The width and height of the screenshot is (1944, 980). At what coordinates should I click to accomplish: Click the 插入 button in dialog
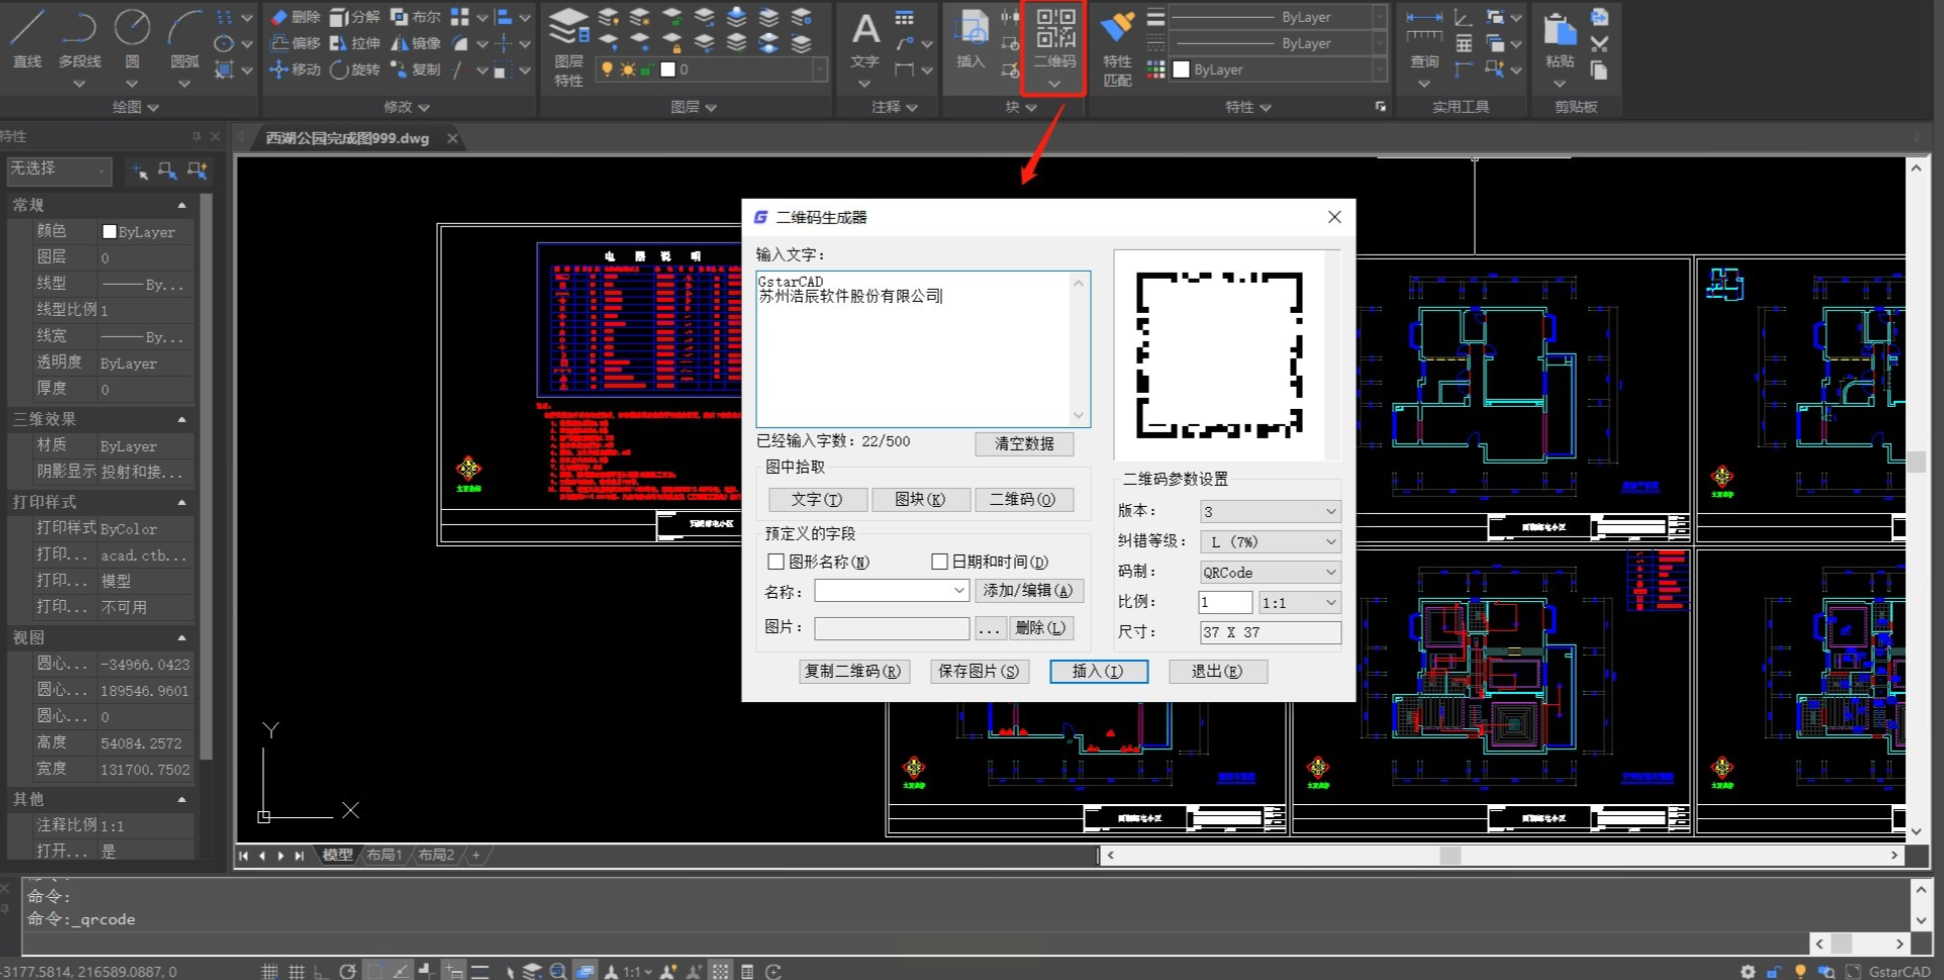coord(1098,671)
